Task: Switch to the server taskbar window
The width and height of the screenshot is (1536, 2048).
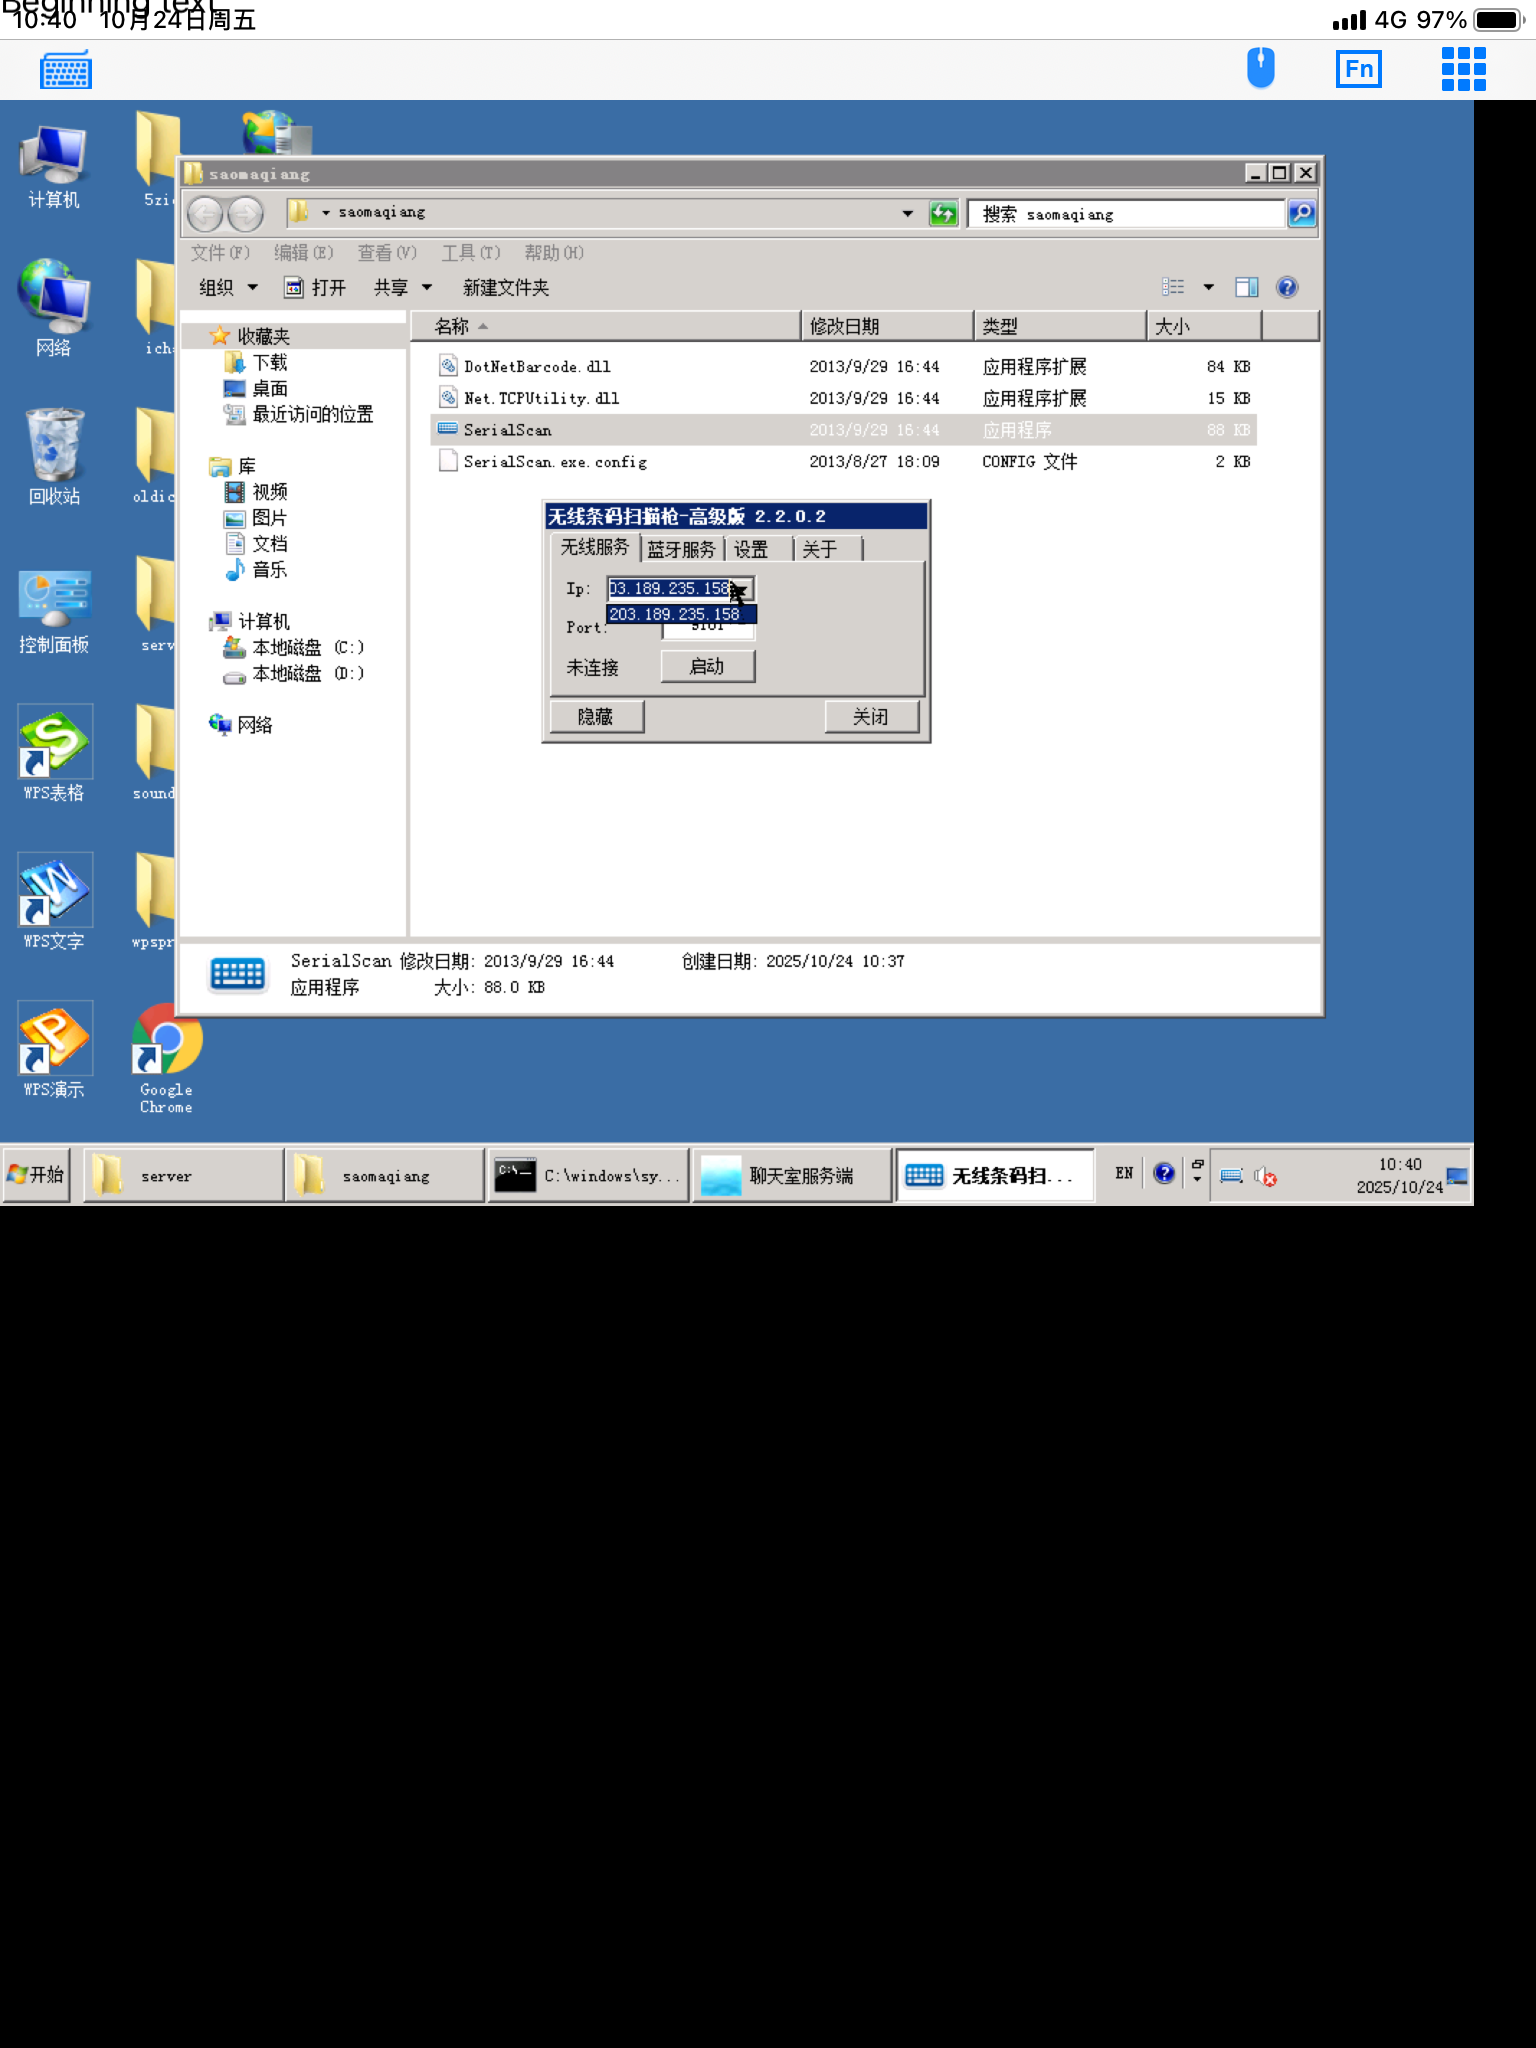Action: 183,1176
